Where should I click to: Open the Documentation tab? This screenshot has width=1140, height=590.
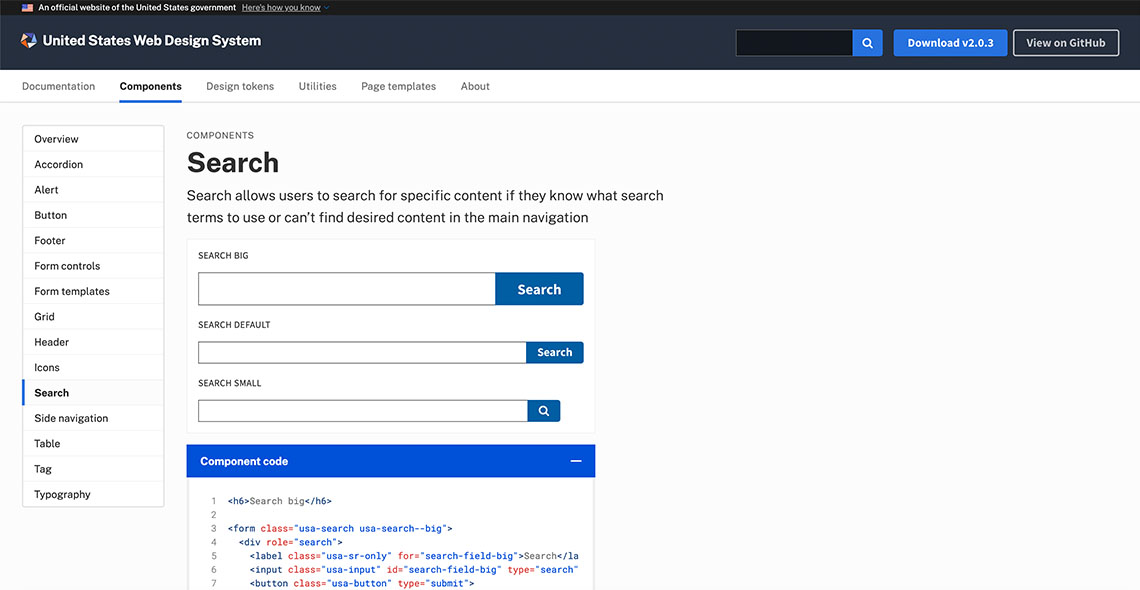(58, 86)
